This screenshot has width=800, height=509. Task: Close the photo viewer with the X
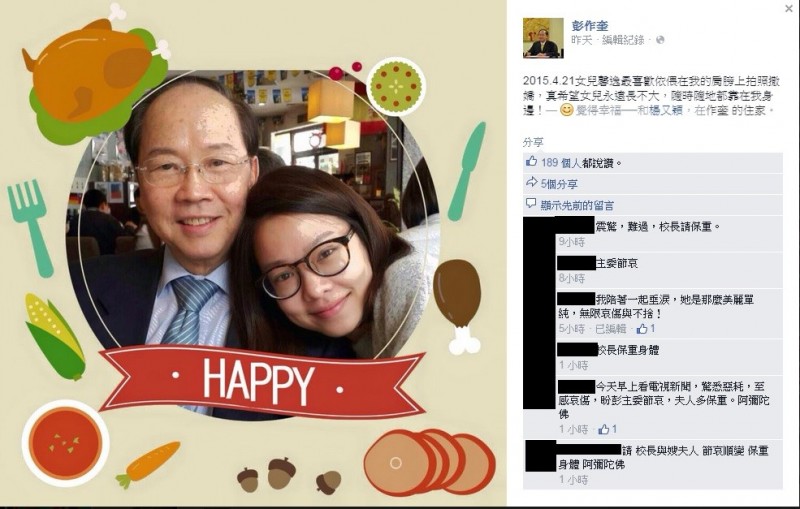point(789,9)
